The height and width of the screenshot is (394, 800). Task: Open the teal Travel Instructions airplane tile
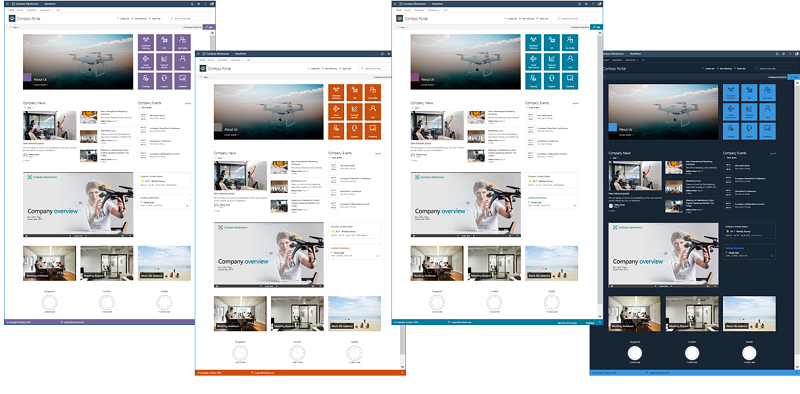(x=533, y=62)
